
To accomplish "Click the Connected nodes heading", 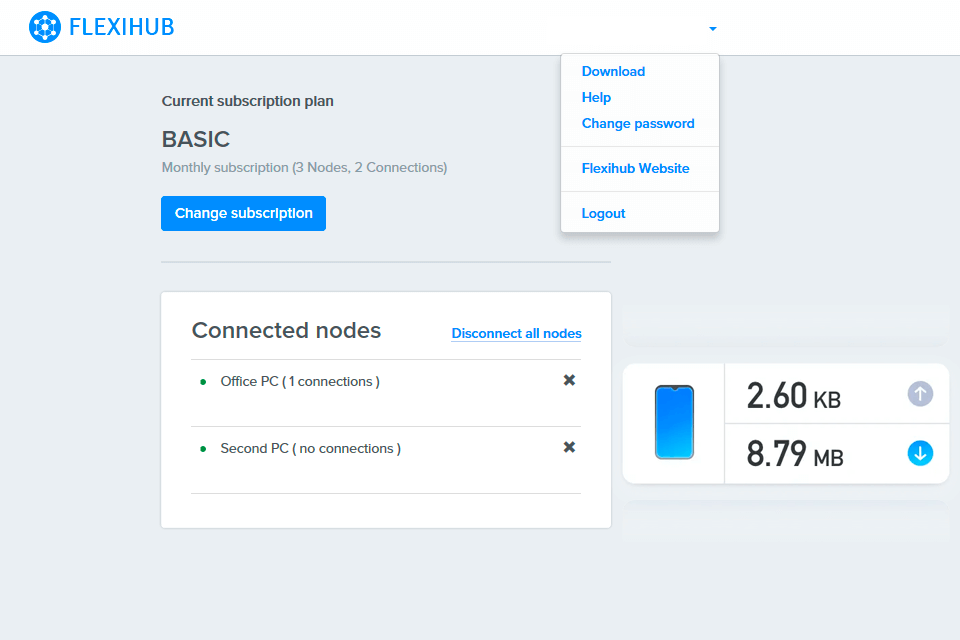I will pos(286,331).
